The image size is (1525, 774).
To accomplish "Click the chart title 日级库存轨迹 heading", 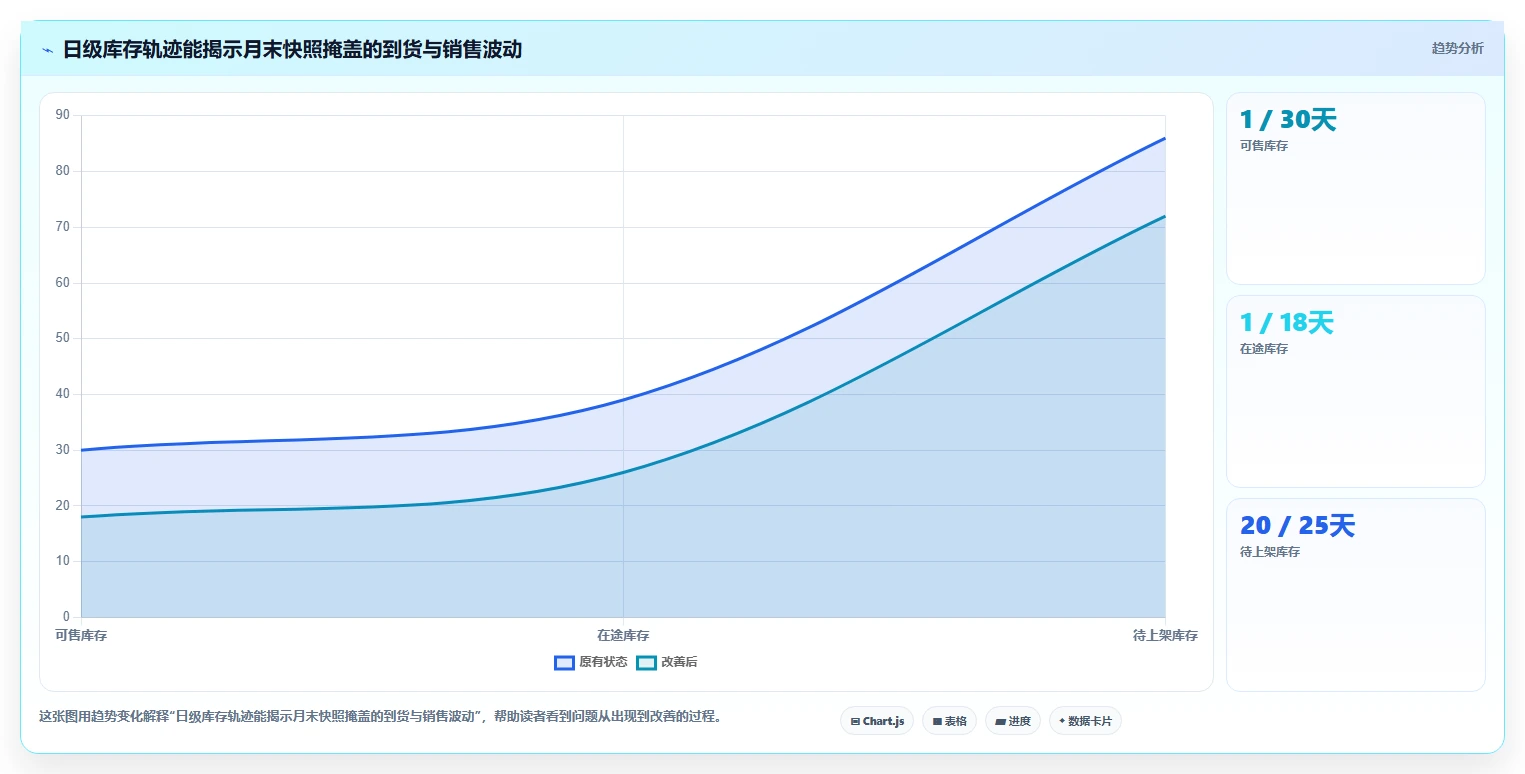I will pyautogui.click(x=292, y=49).
